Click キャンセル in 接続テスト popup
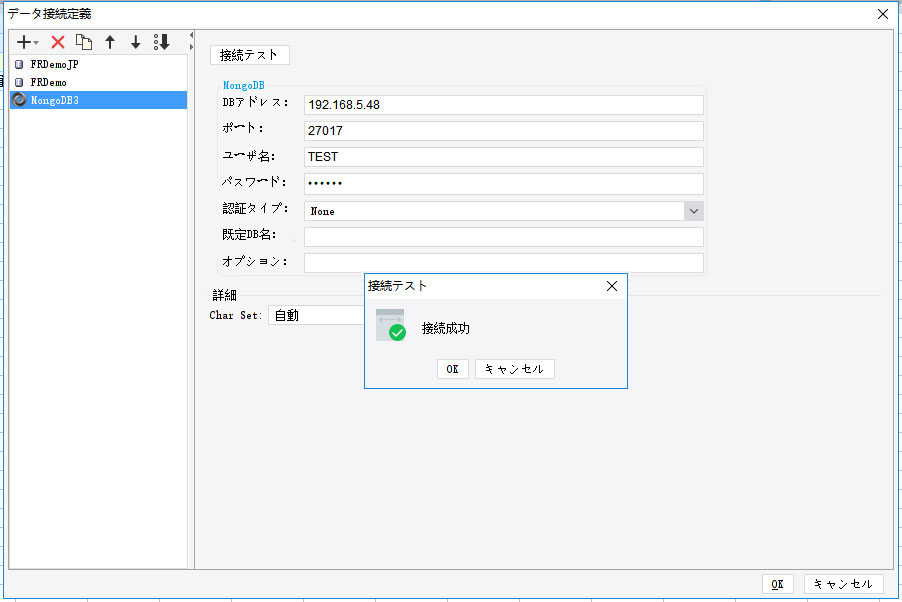 tap(515, 369)
